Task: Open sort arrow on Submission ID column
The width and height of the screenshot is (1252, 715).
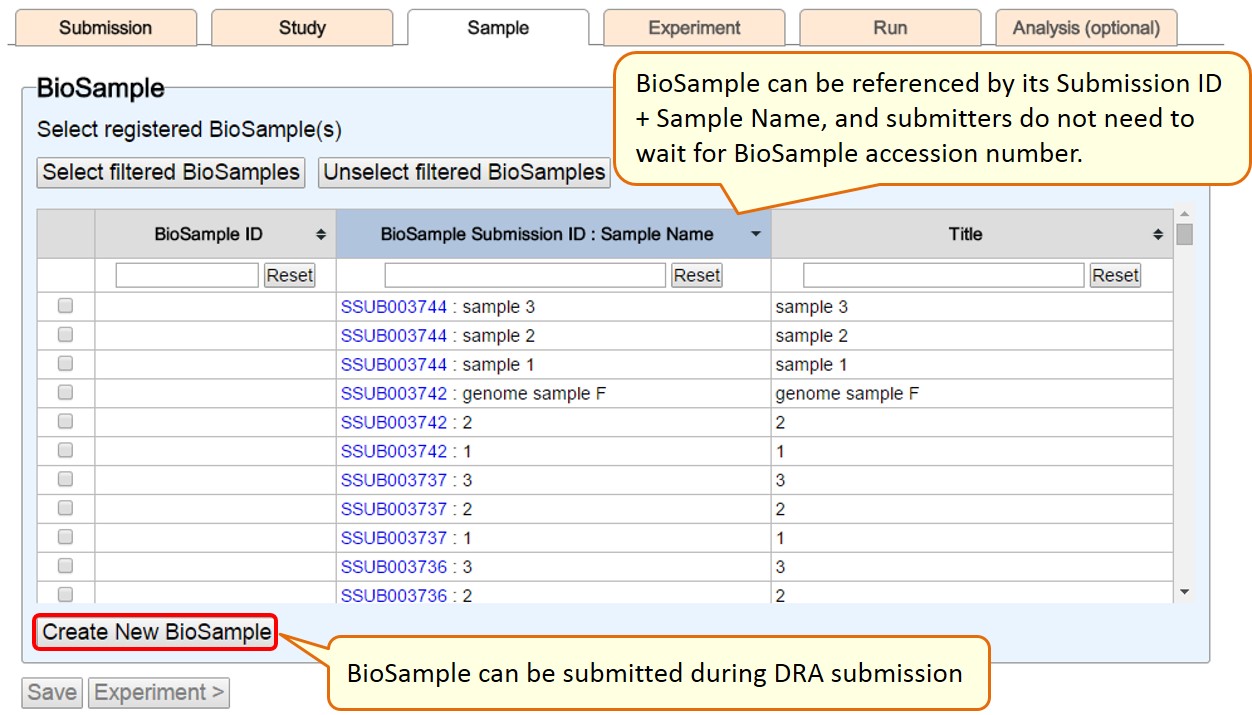Action: pyautogui.click(x=756, y=234)
